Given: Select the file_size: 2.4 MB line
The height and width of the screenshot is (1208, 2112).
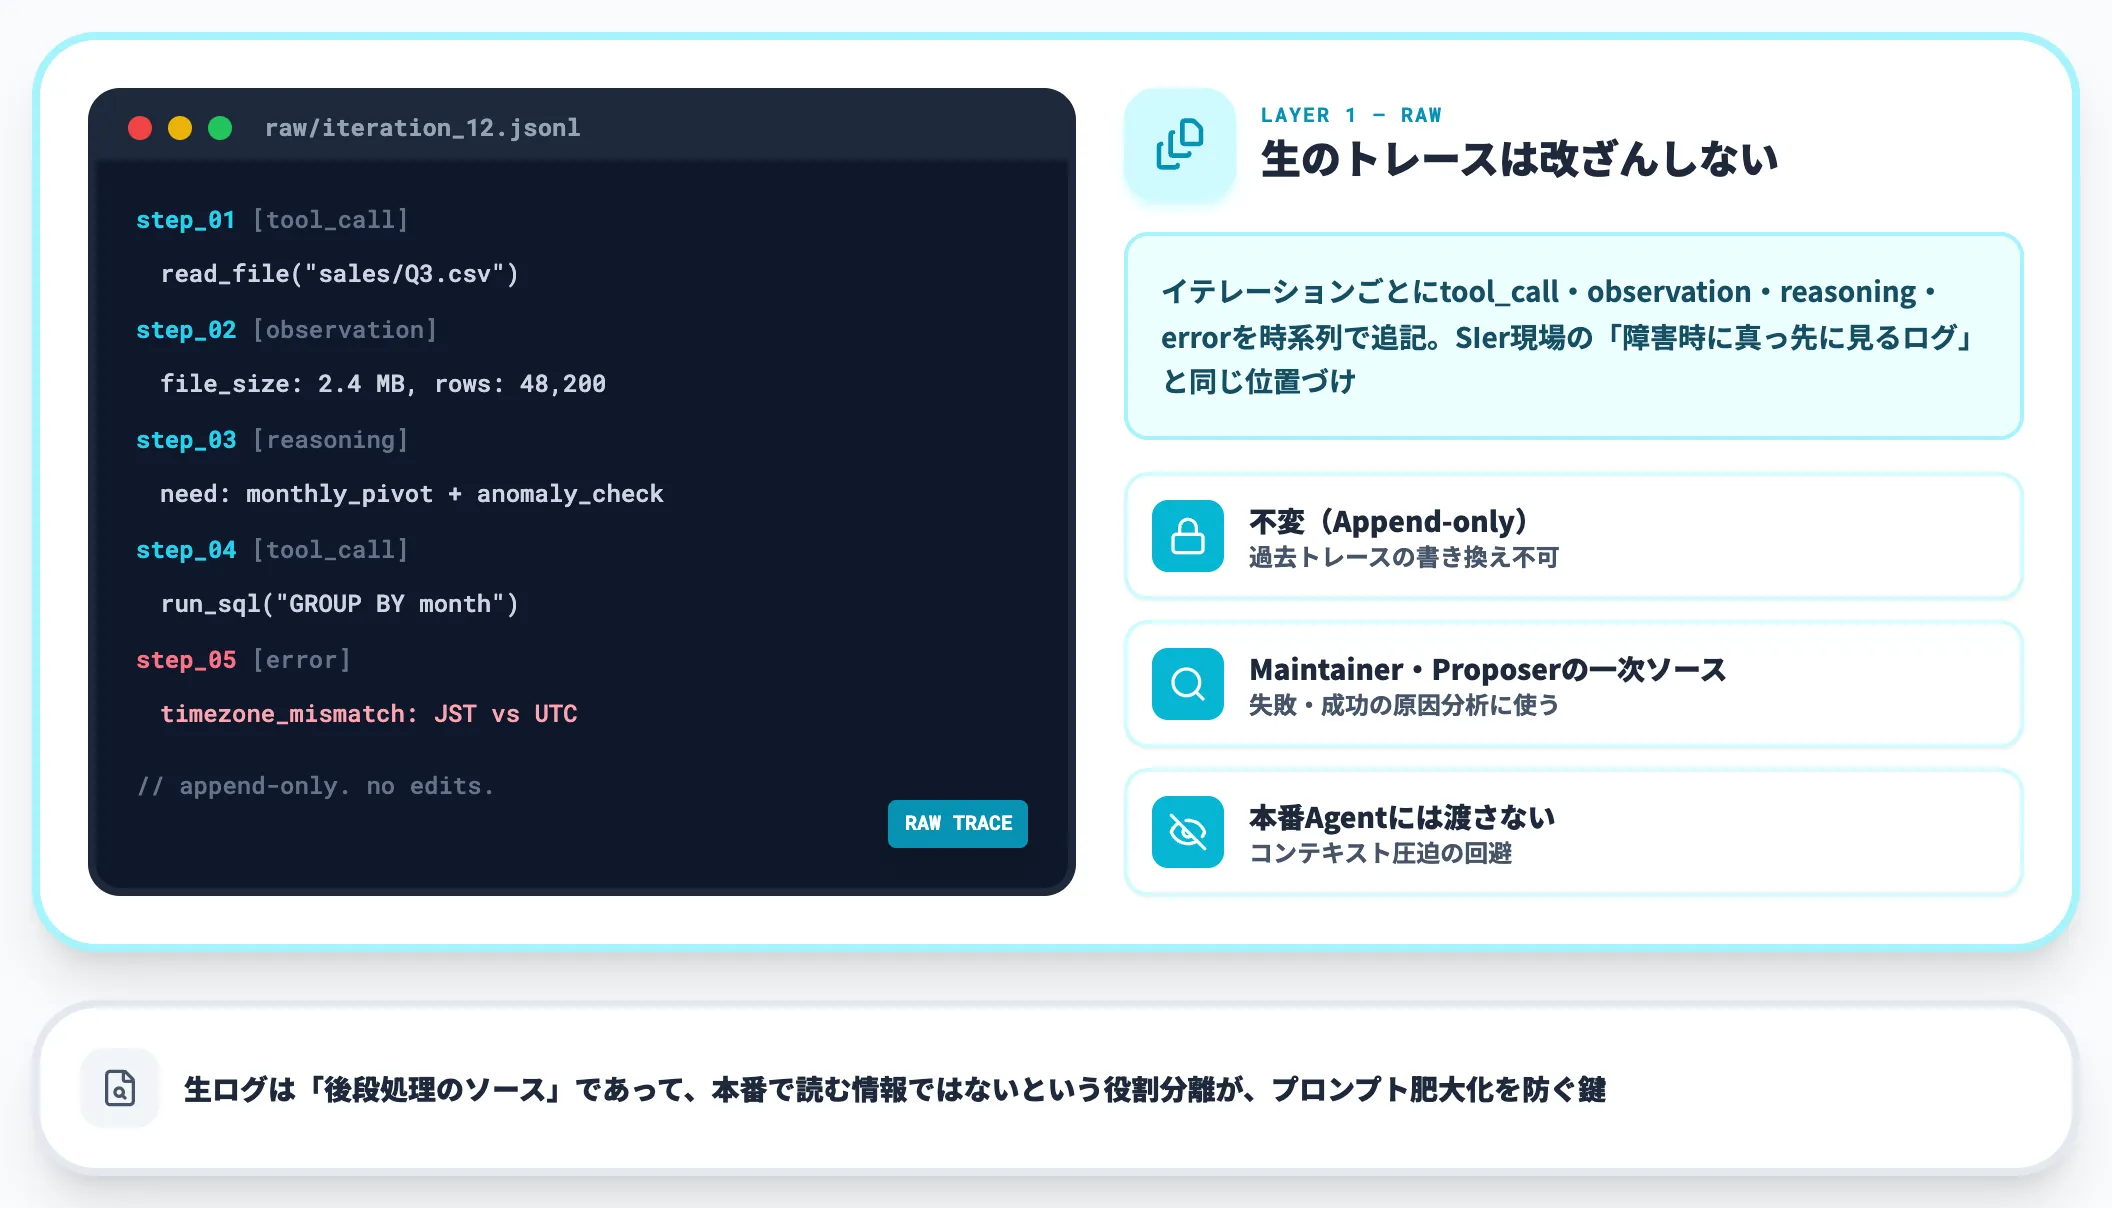Looking at the screenshot, I should point(383,384).
